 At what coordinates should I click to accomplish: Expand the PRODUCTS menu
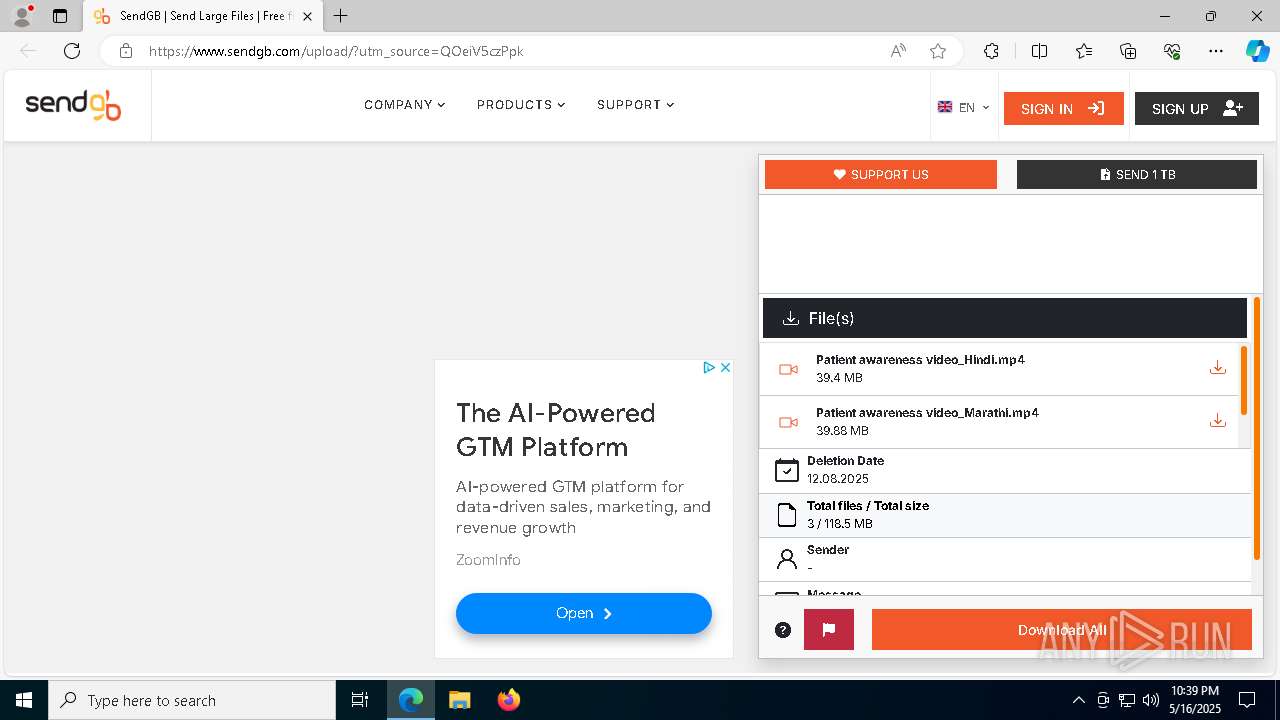[x=521, y=105]
